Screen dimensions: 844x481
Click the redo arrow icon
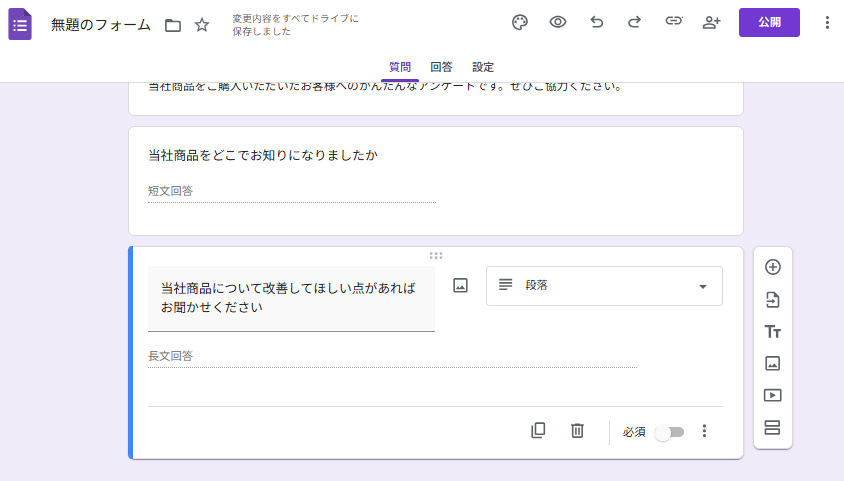[634, 23]
